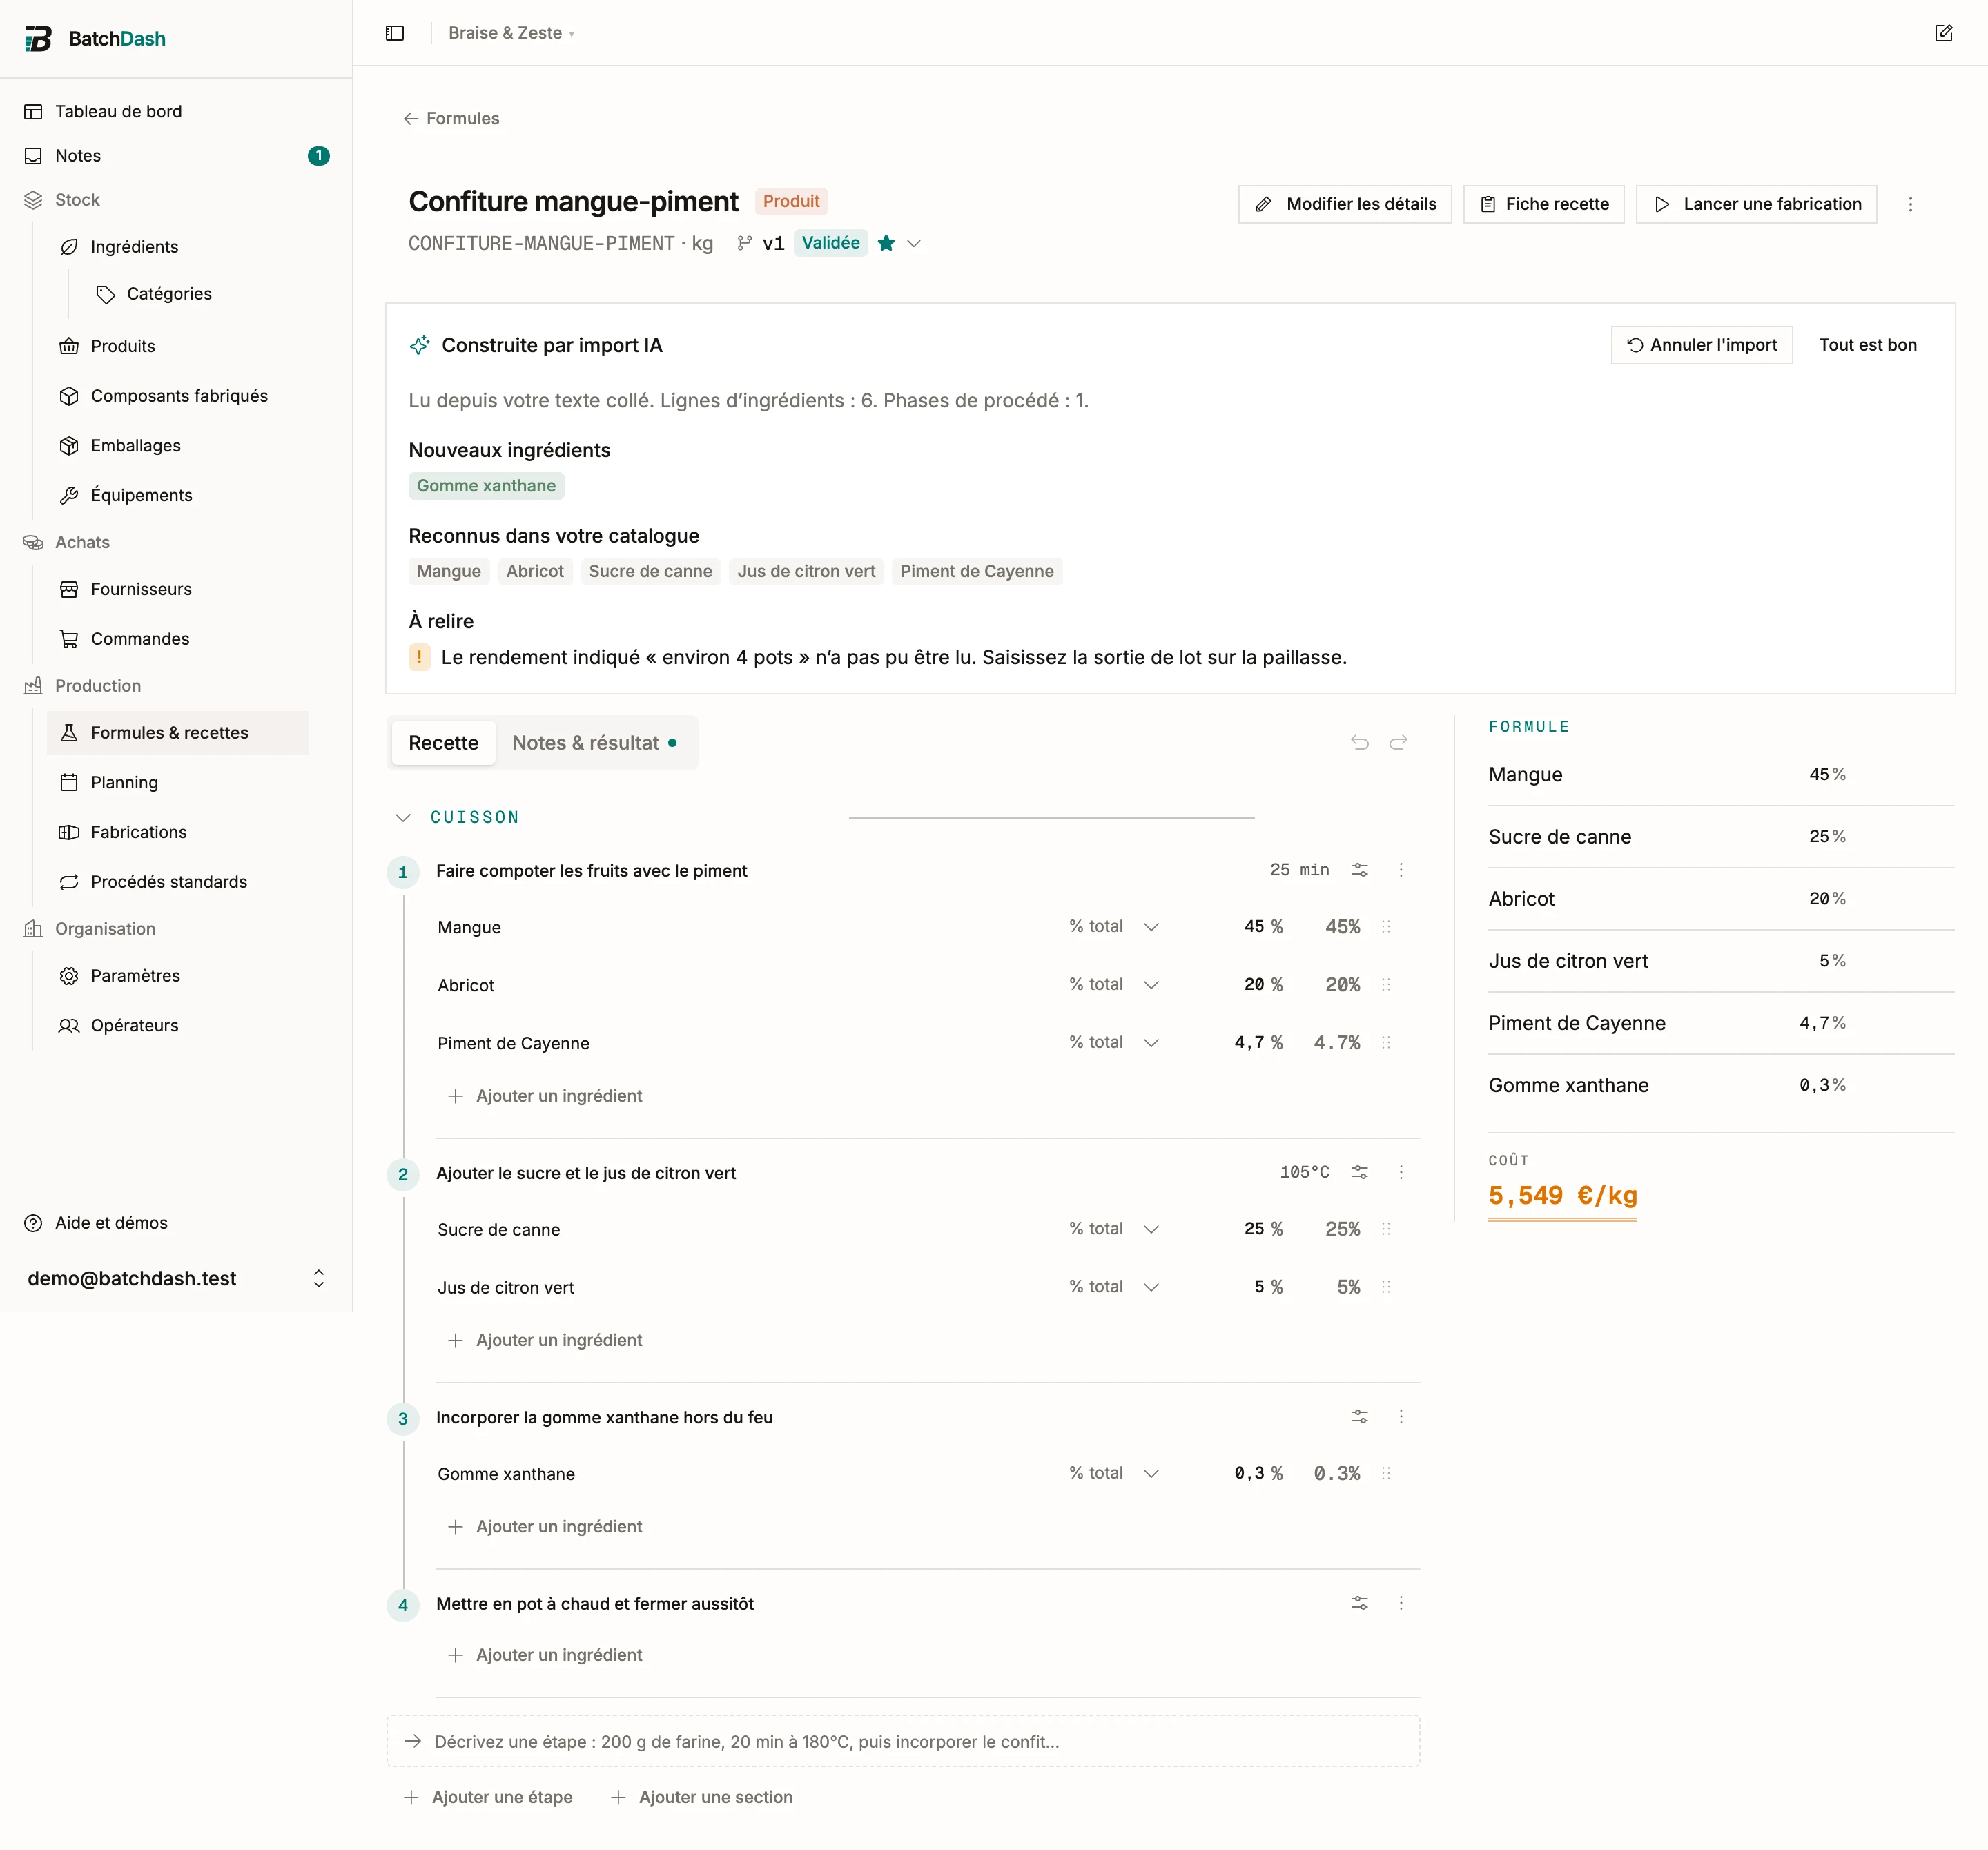Open three-dot menu for step 2
The image size is (1988, 1850).
tap(1401, 1172)
